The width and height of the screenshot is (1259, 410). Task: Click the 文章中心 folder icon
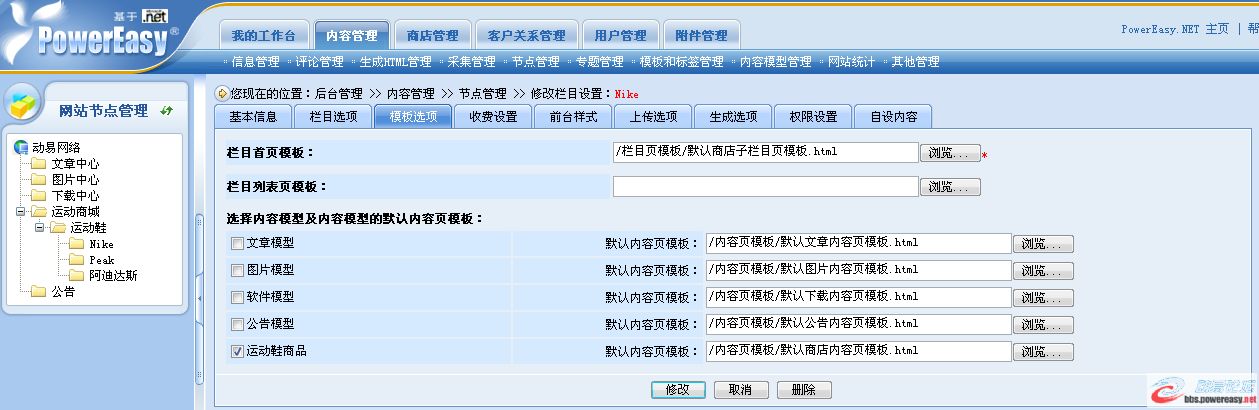(x=39, y=164)
